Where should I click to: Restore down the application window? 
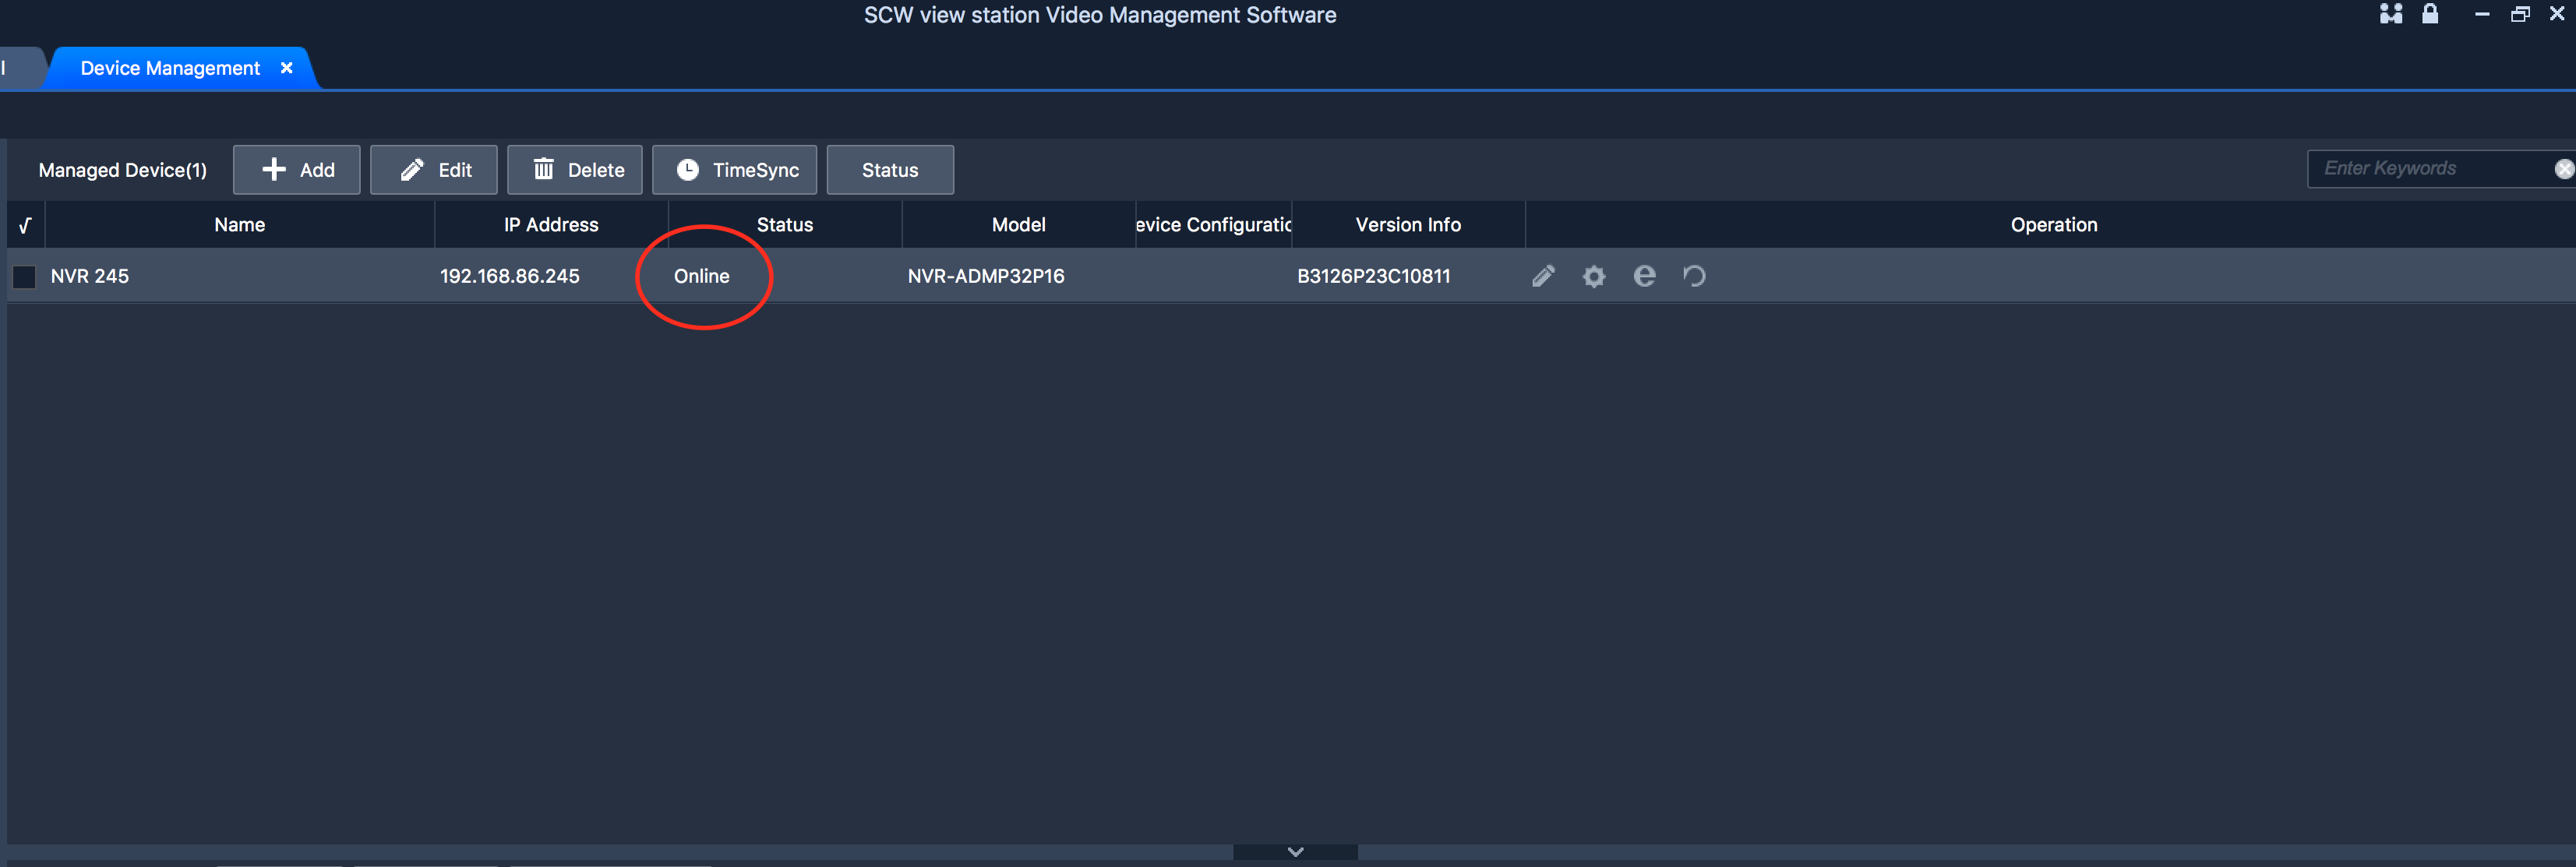2520,14
